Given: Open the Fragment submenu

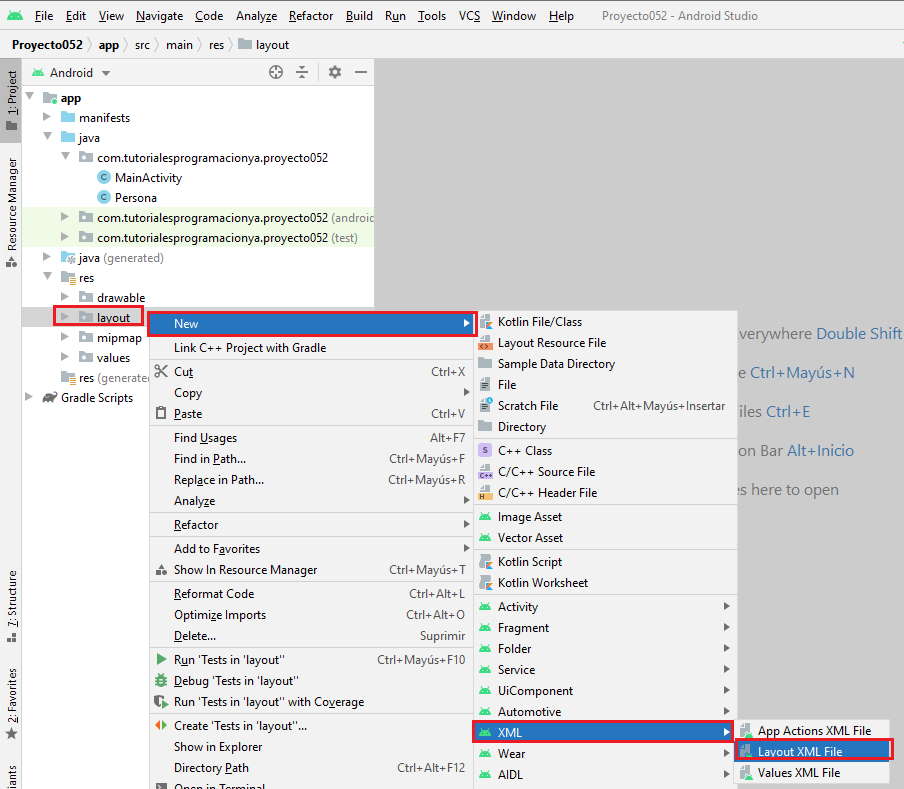Looking at the screenshot, I should [x=605, y=628].
